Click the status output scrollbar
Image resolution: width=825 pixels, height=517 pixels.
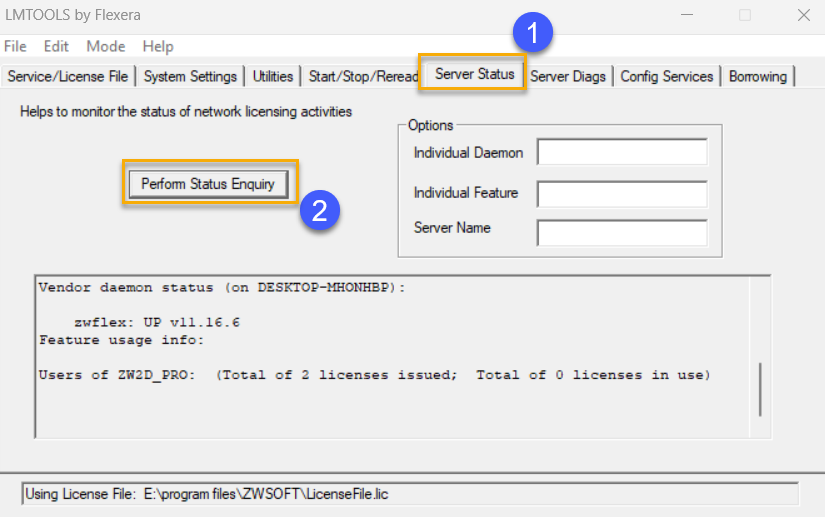(760, 388)
